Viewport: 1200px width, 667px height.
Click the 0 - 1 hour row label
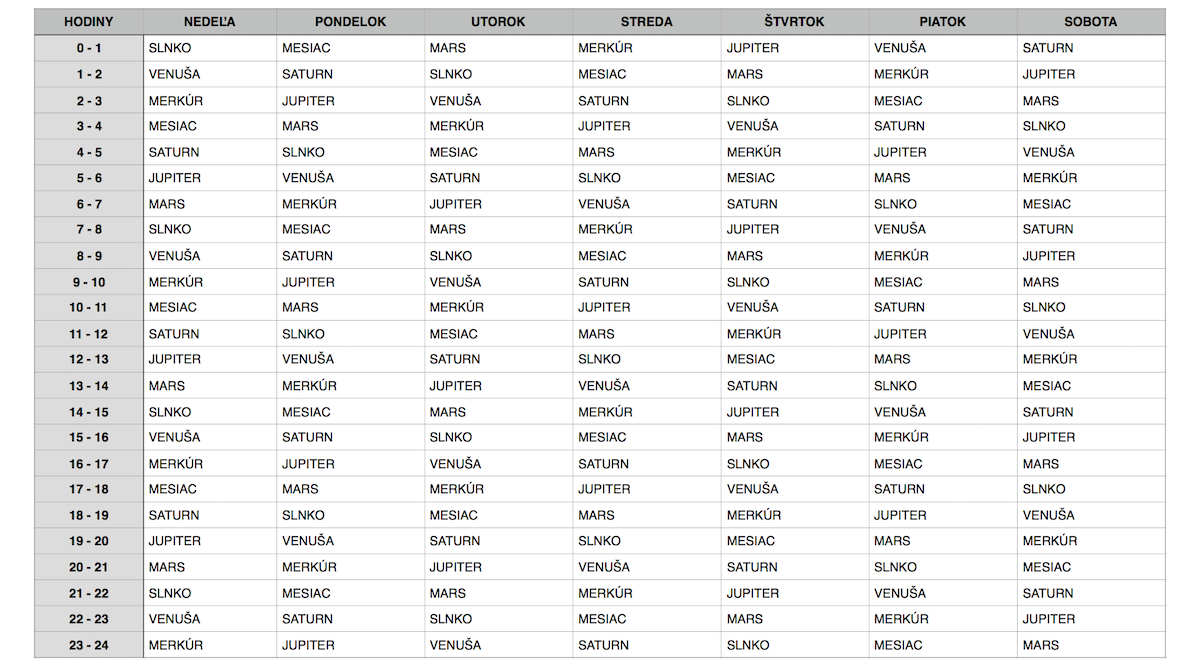88,48
